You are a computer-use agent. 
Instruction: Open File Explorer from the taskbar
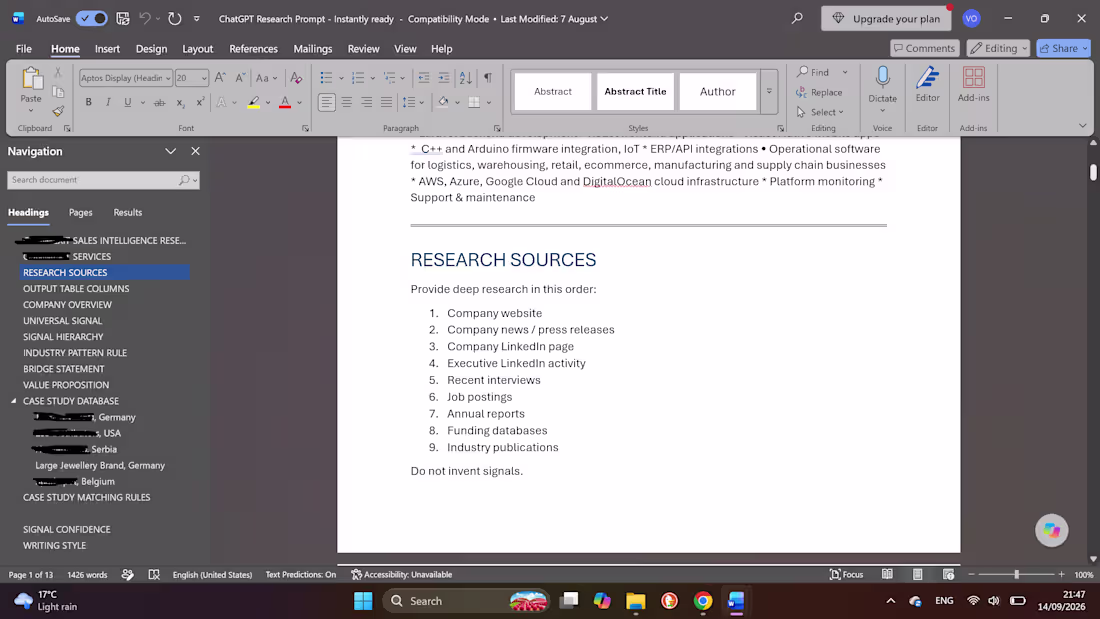[636, 601]
